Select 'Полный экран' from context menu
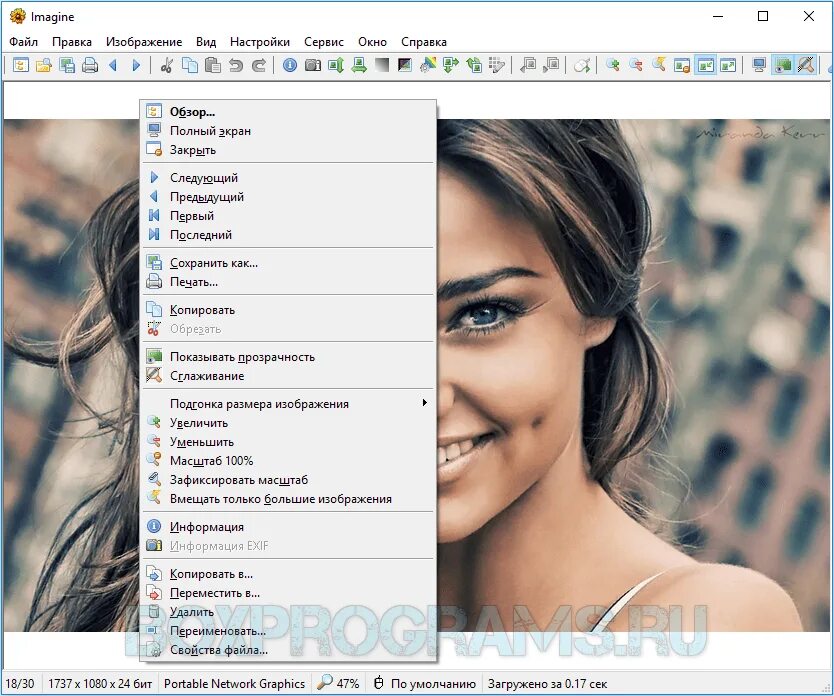 point(288,131)
